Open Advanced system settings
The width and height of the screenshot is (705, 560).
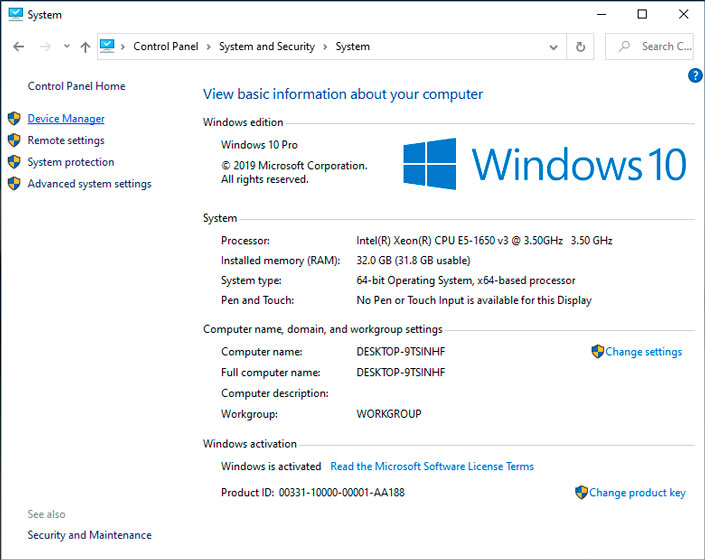(x=89, y=184)
